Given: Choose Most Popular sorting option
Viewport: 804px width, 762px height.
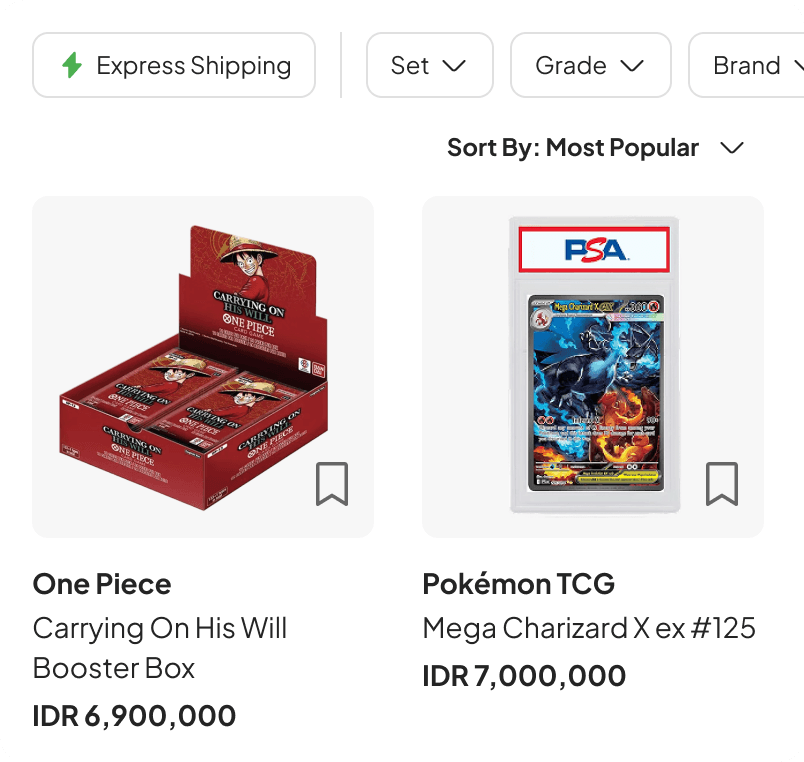Looking at the screenshot, I should click(622, 147).
